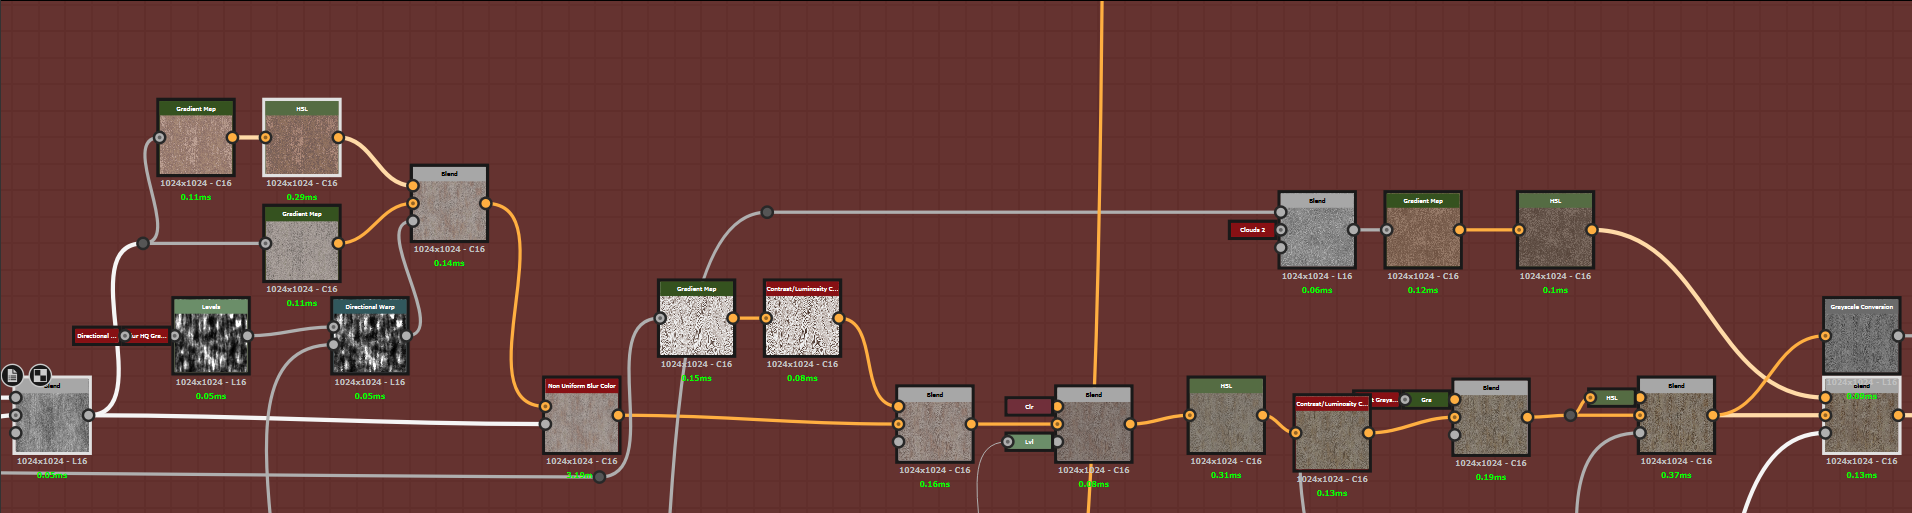Viewport: 1912px width, 513px height.
Task: Click the output pin of Greyscale Conversion node
Action: 1898,336
